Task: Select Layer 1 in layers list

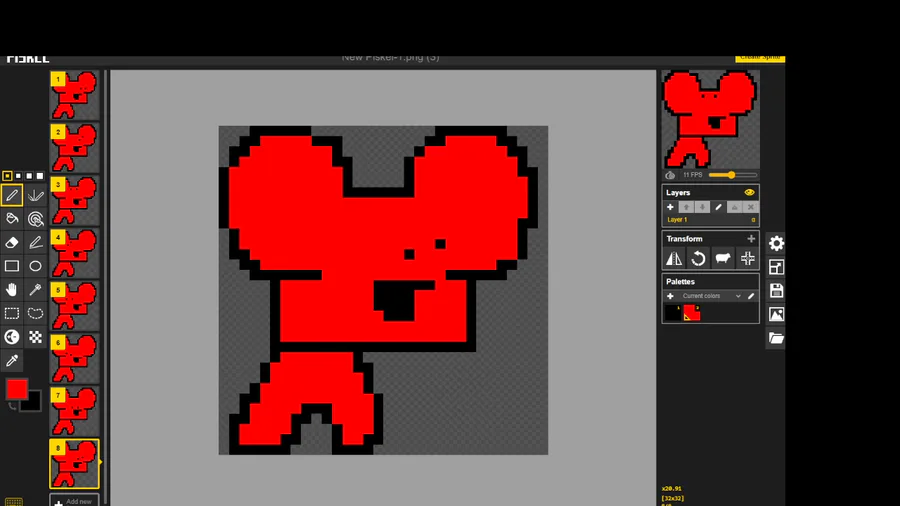Action: click(x=711, y=220)
